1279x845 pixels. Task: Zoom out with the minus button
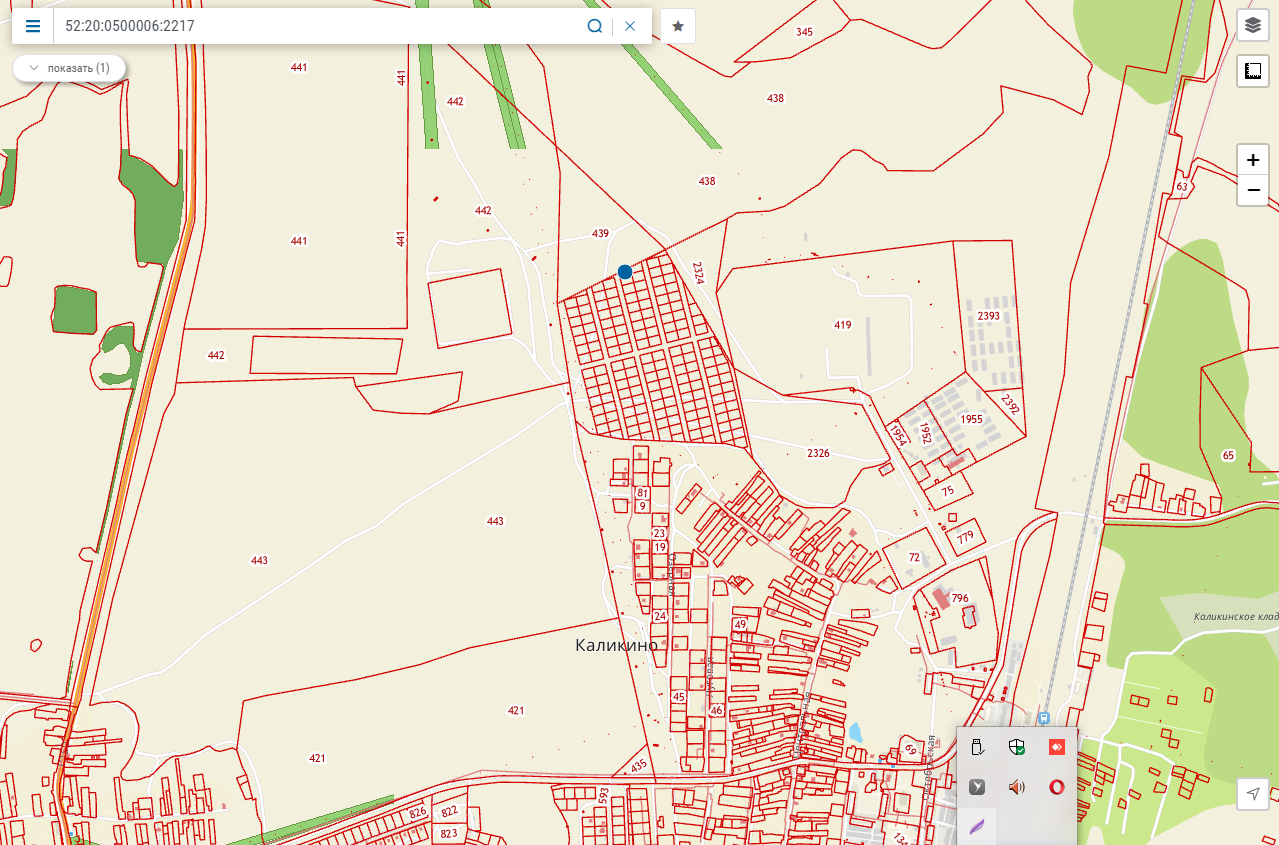1253,190
